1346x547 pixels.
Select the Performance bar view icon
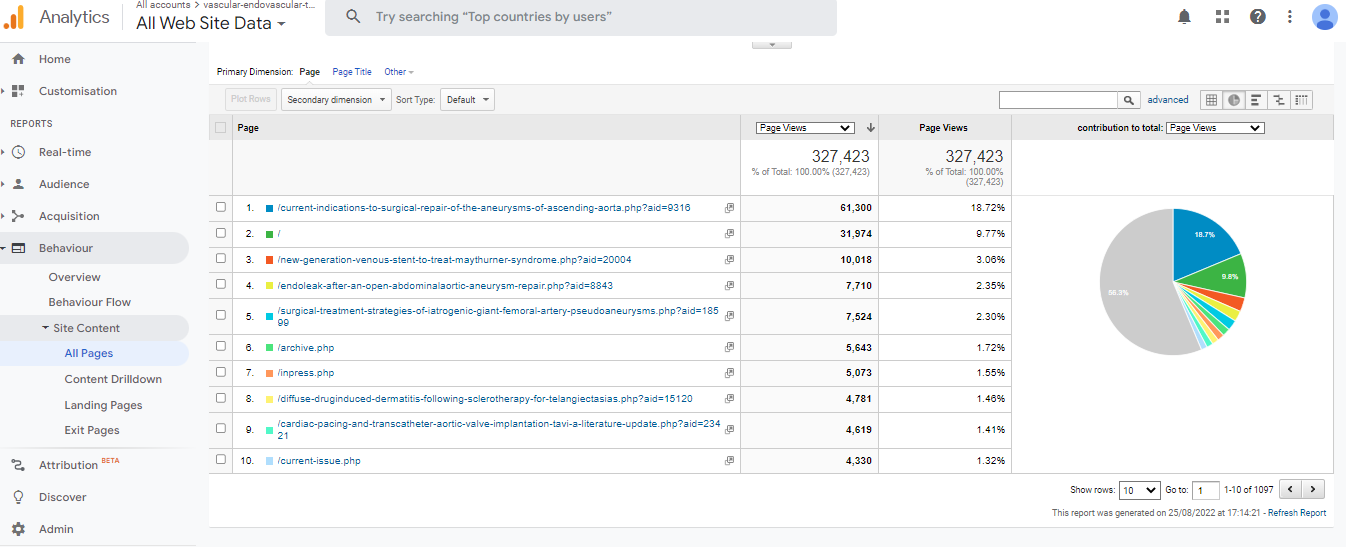tap(1255, 100)
